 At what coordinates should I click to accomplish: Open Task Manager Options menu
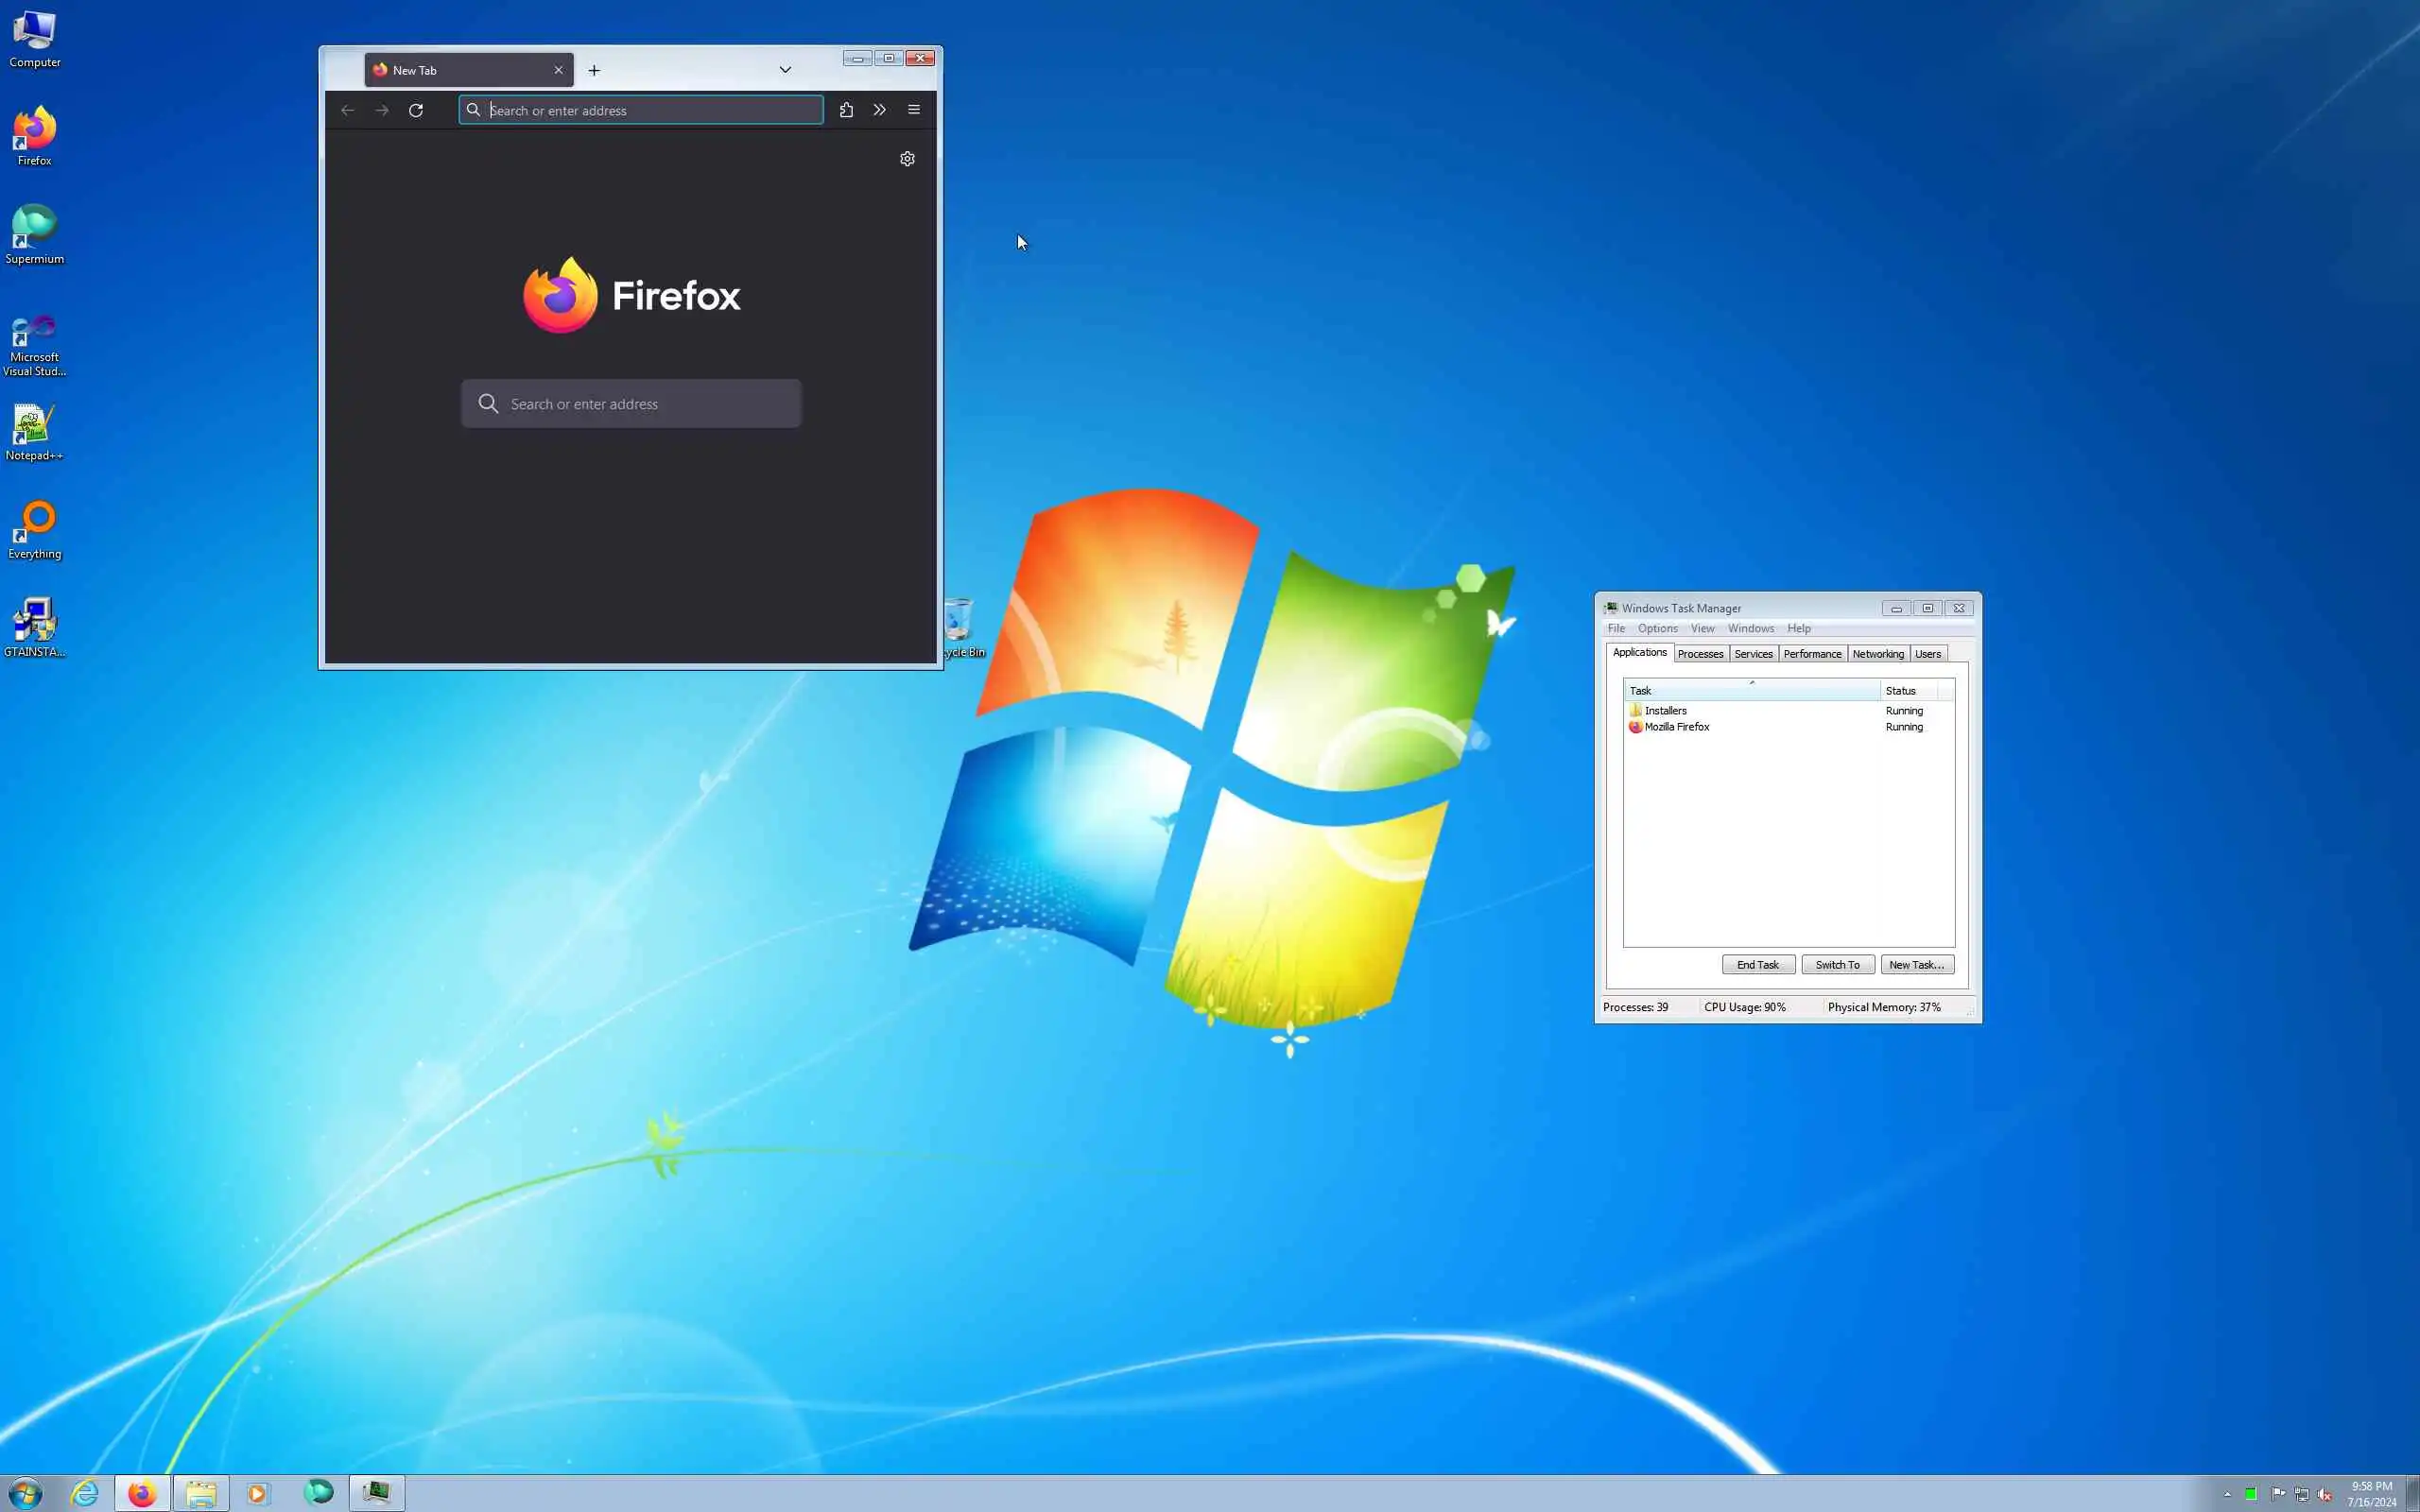[x=1657, y=629]
